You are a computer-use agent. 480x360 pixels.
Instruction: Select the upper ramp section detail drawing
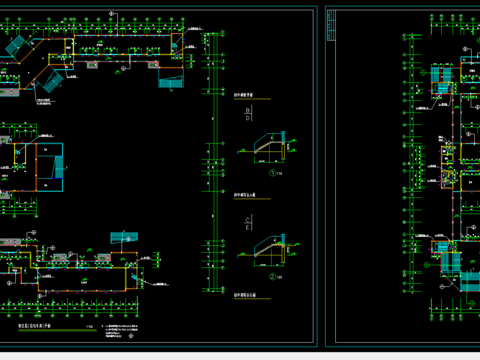267,147
